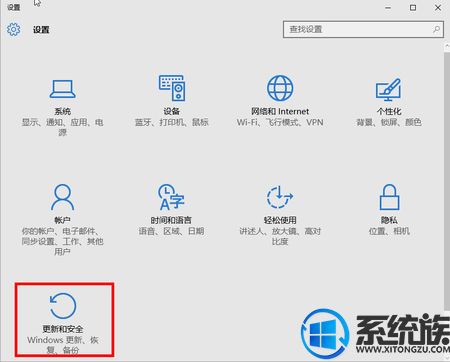450x362 pixels.
Task: Click the 背景、锁屏、颜色 description
Action: coord(389,122)
